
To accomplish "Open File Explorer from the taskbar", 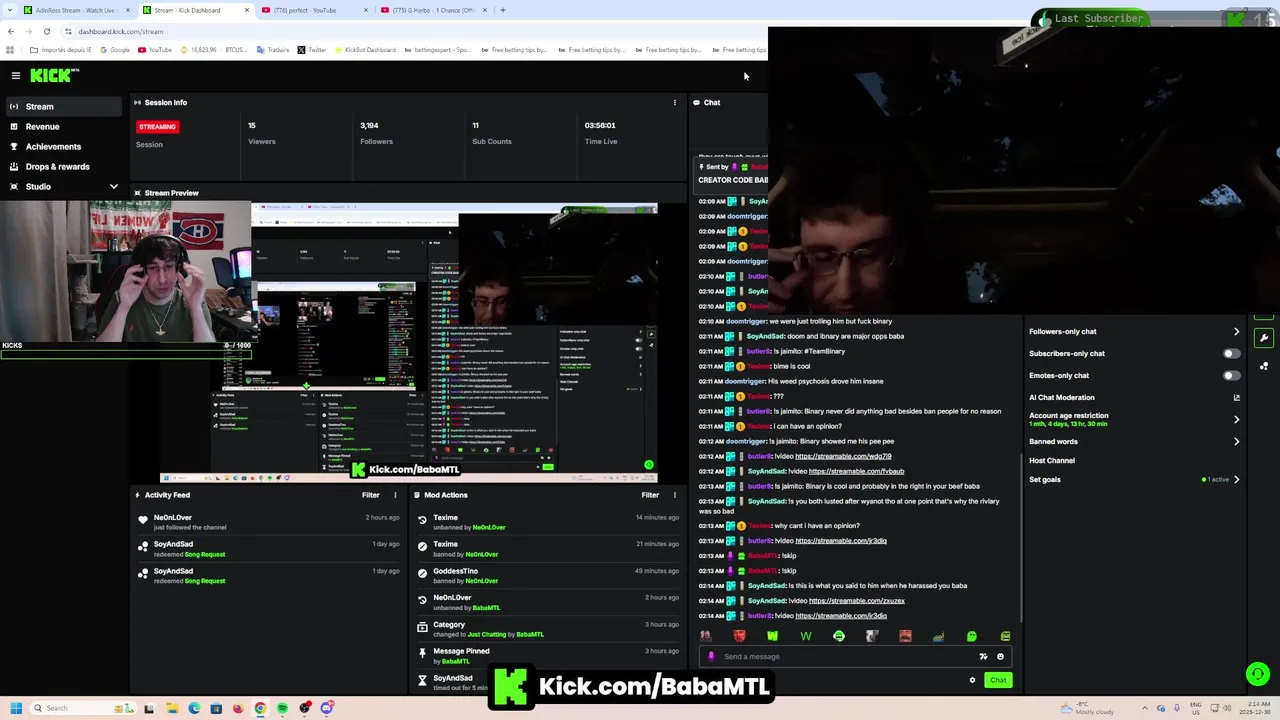I will pyautogui.click(x=172, y=708).
